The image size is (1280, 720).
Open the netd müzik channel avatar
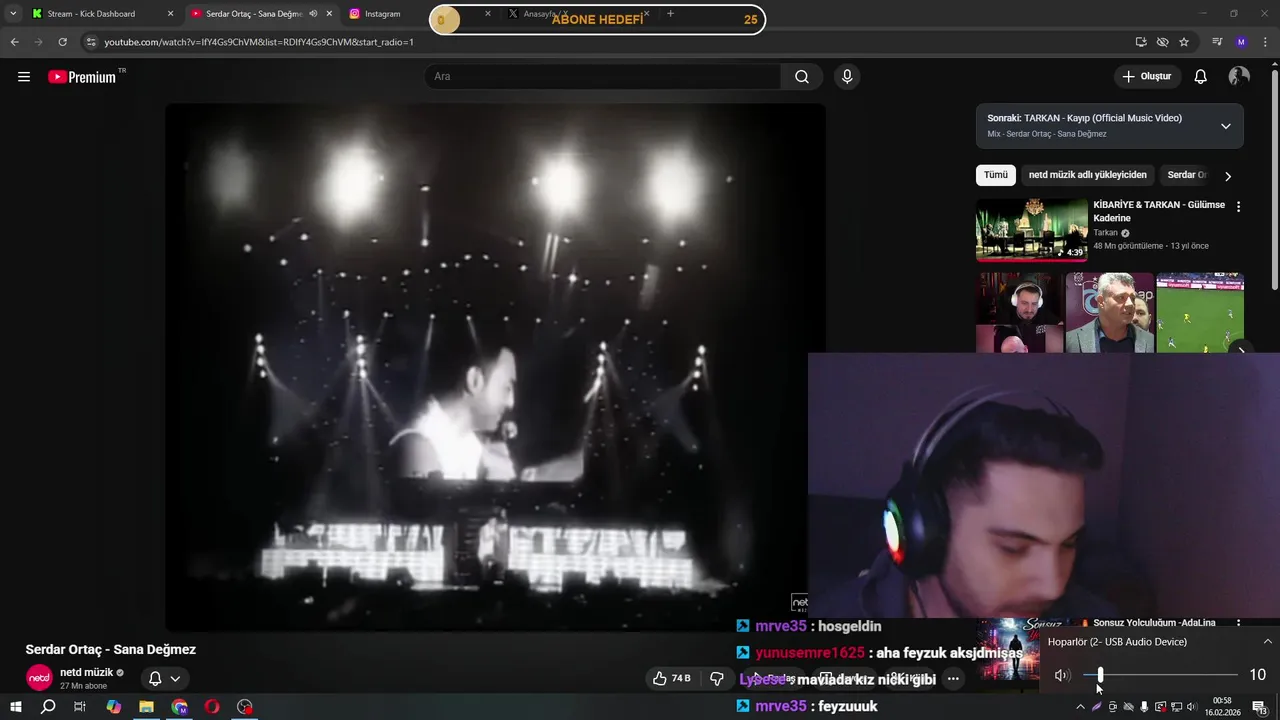tap(39, 678)
